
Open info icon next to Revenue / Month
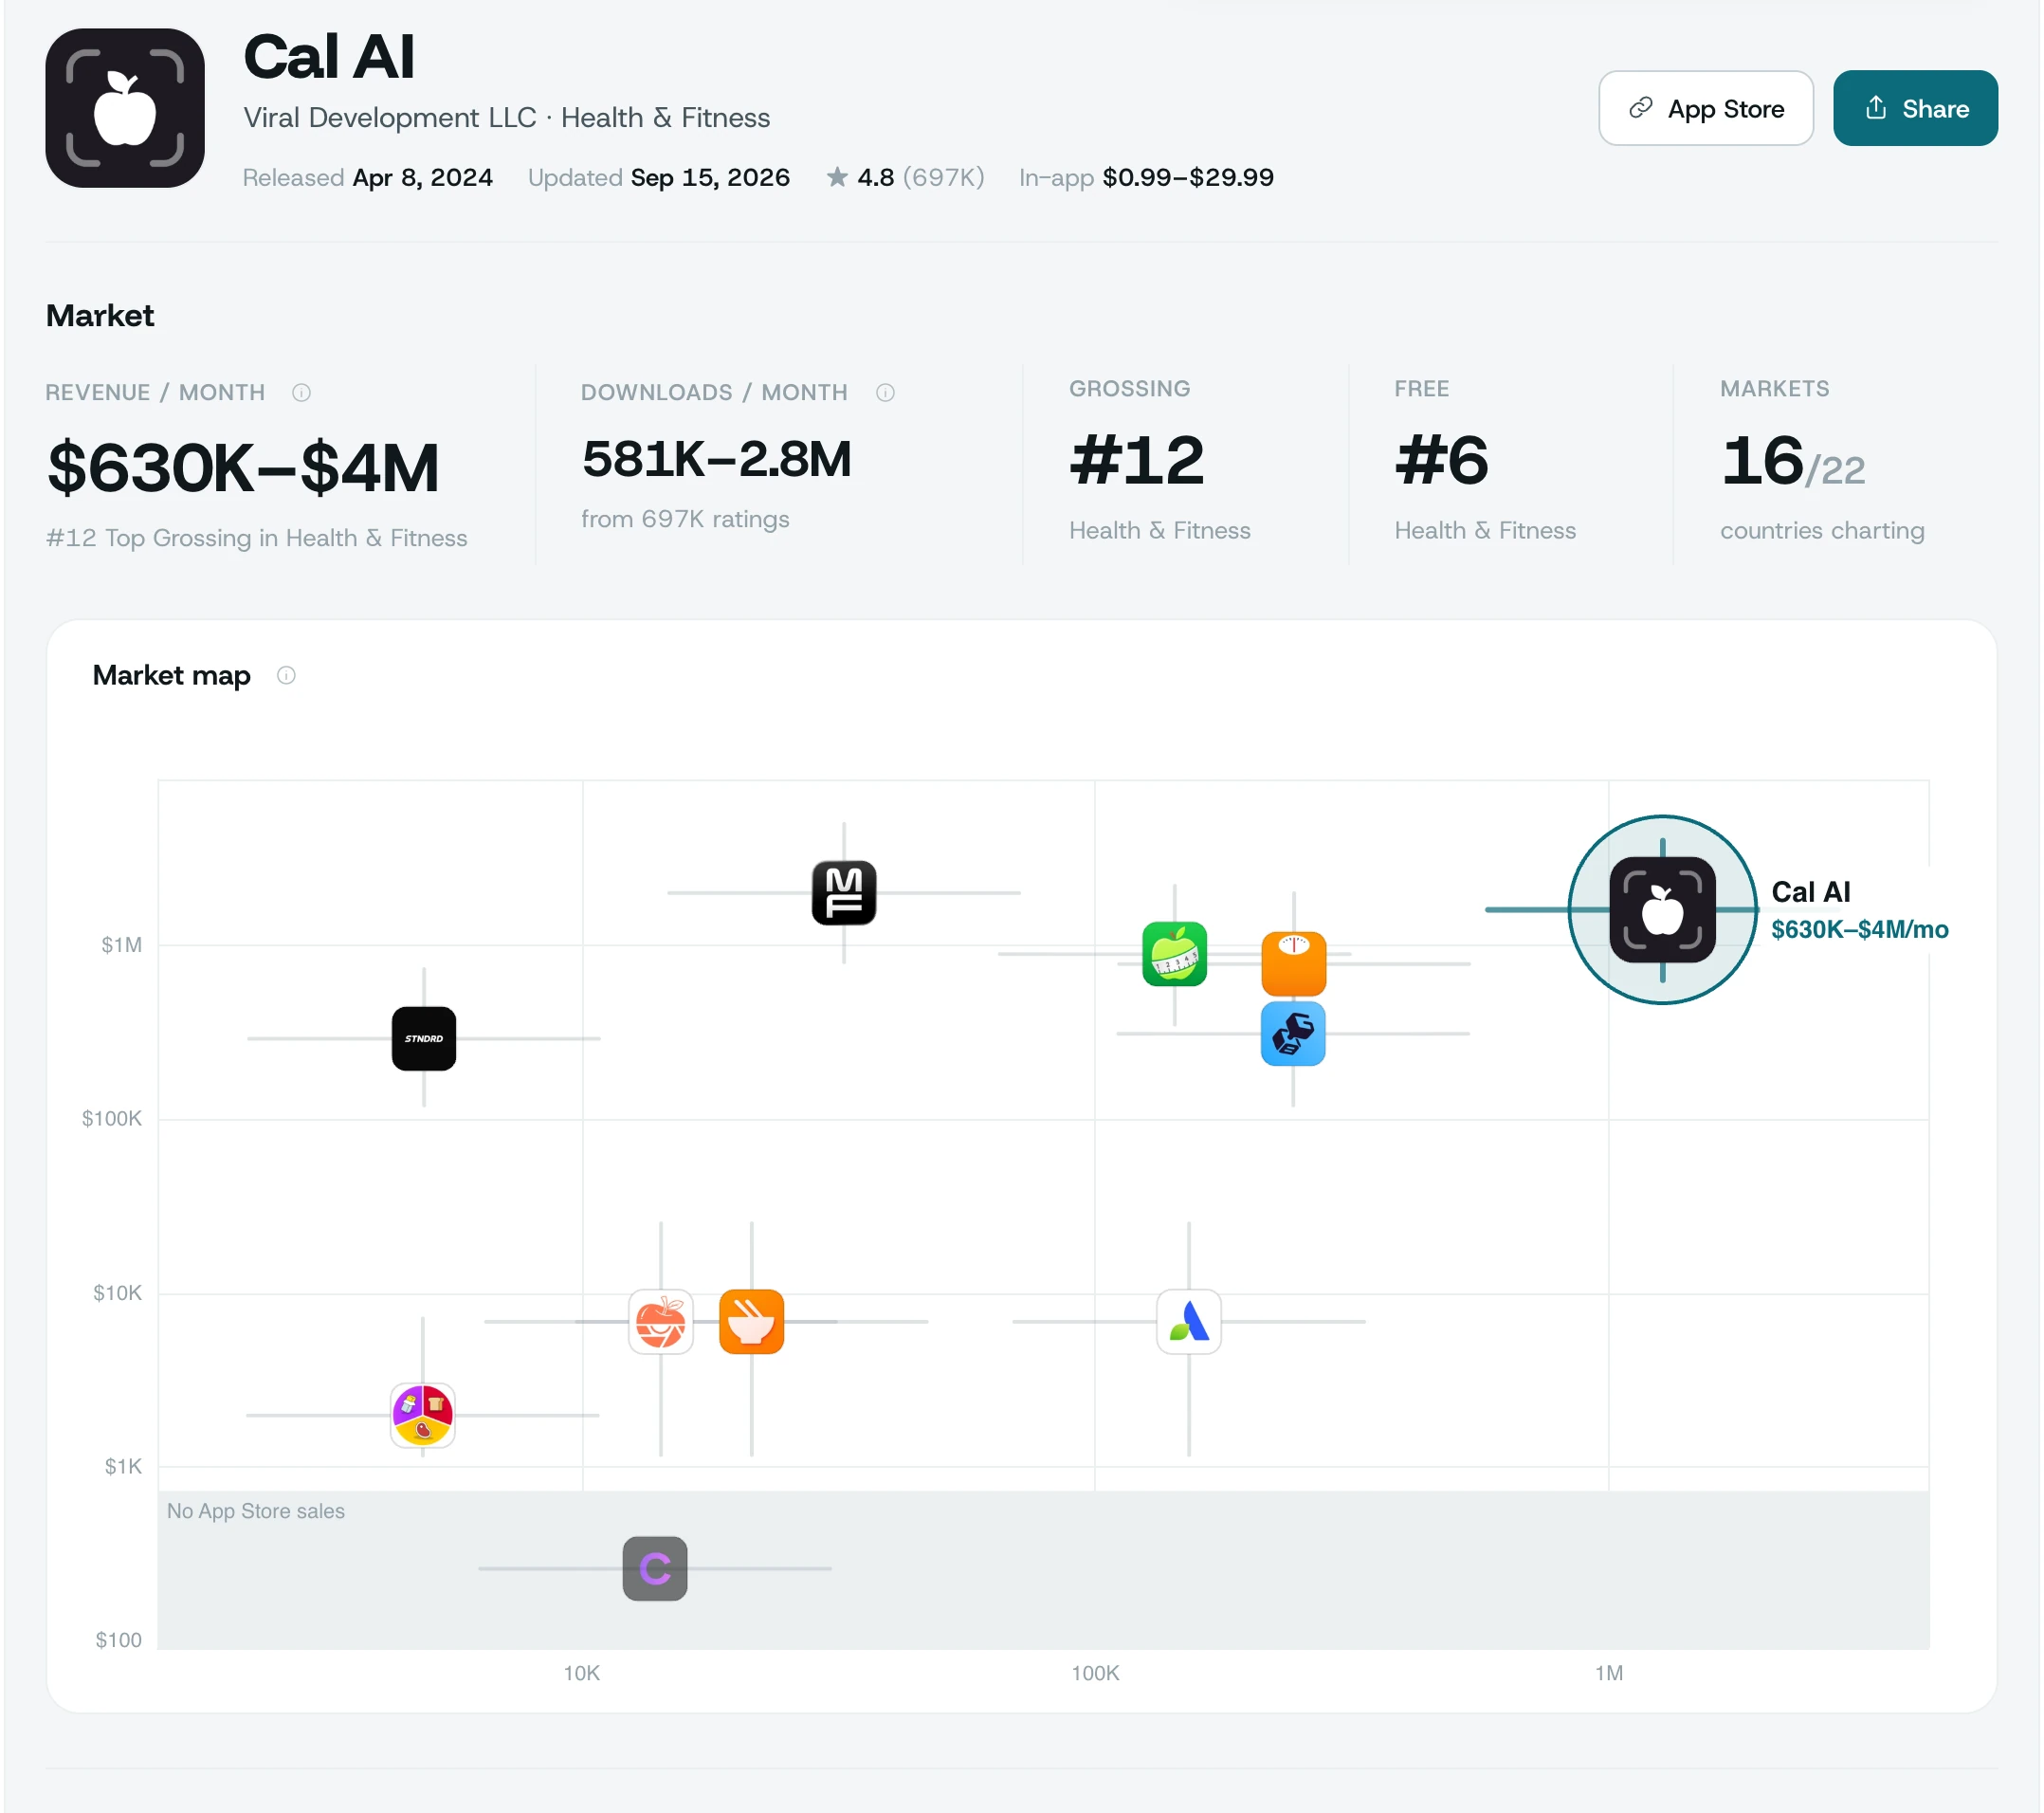point(301,392)
